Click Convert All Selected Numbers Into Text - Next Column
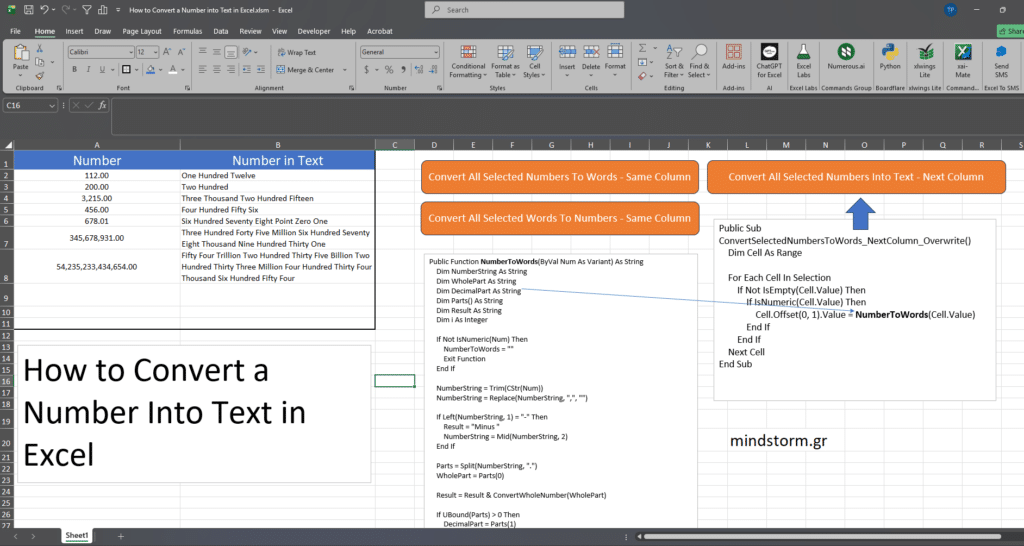Screen dimensions: 1024x546 (x=856, y=177)
